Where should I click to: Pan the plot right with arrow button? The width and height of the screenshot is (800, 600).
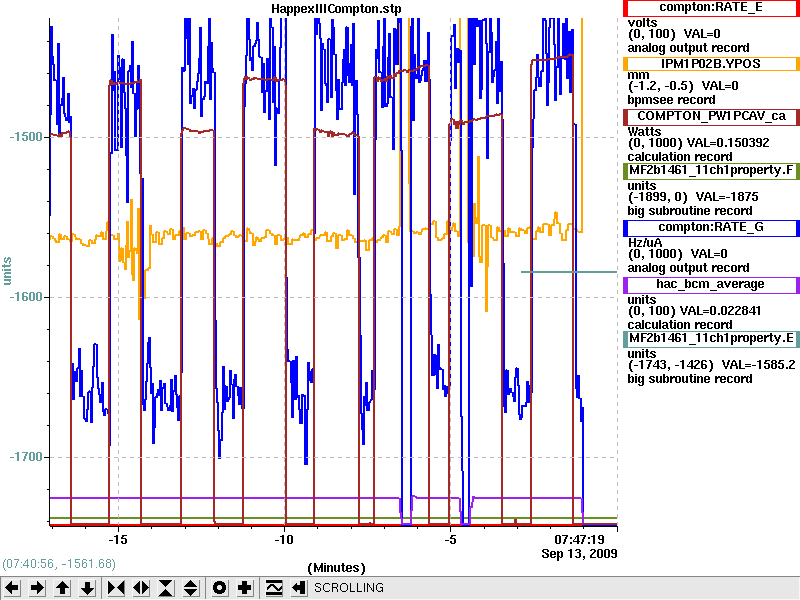37,588
